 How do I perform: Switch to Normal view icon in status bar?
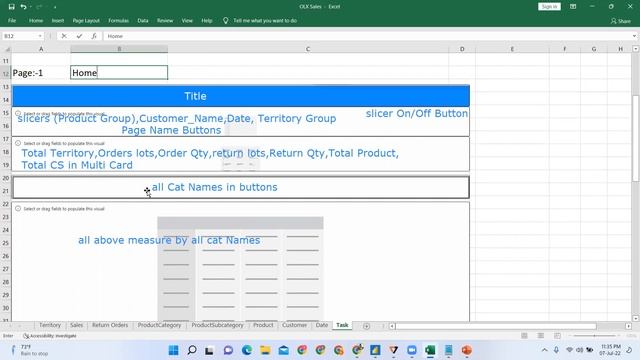[524, 336]
